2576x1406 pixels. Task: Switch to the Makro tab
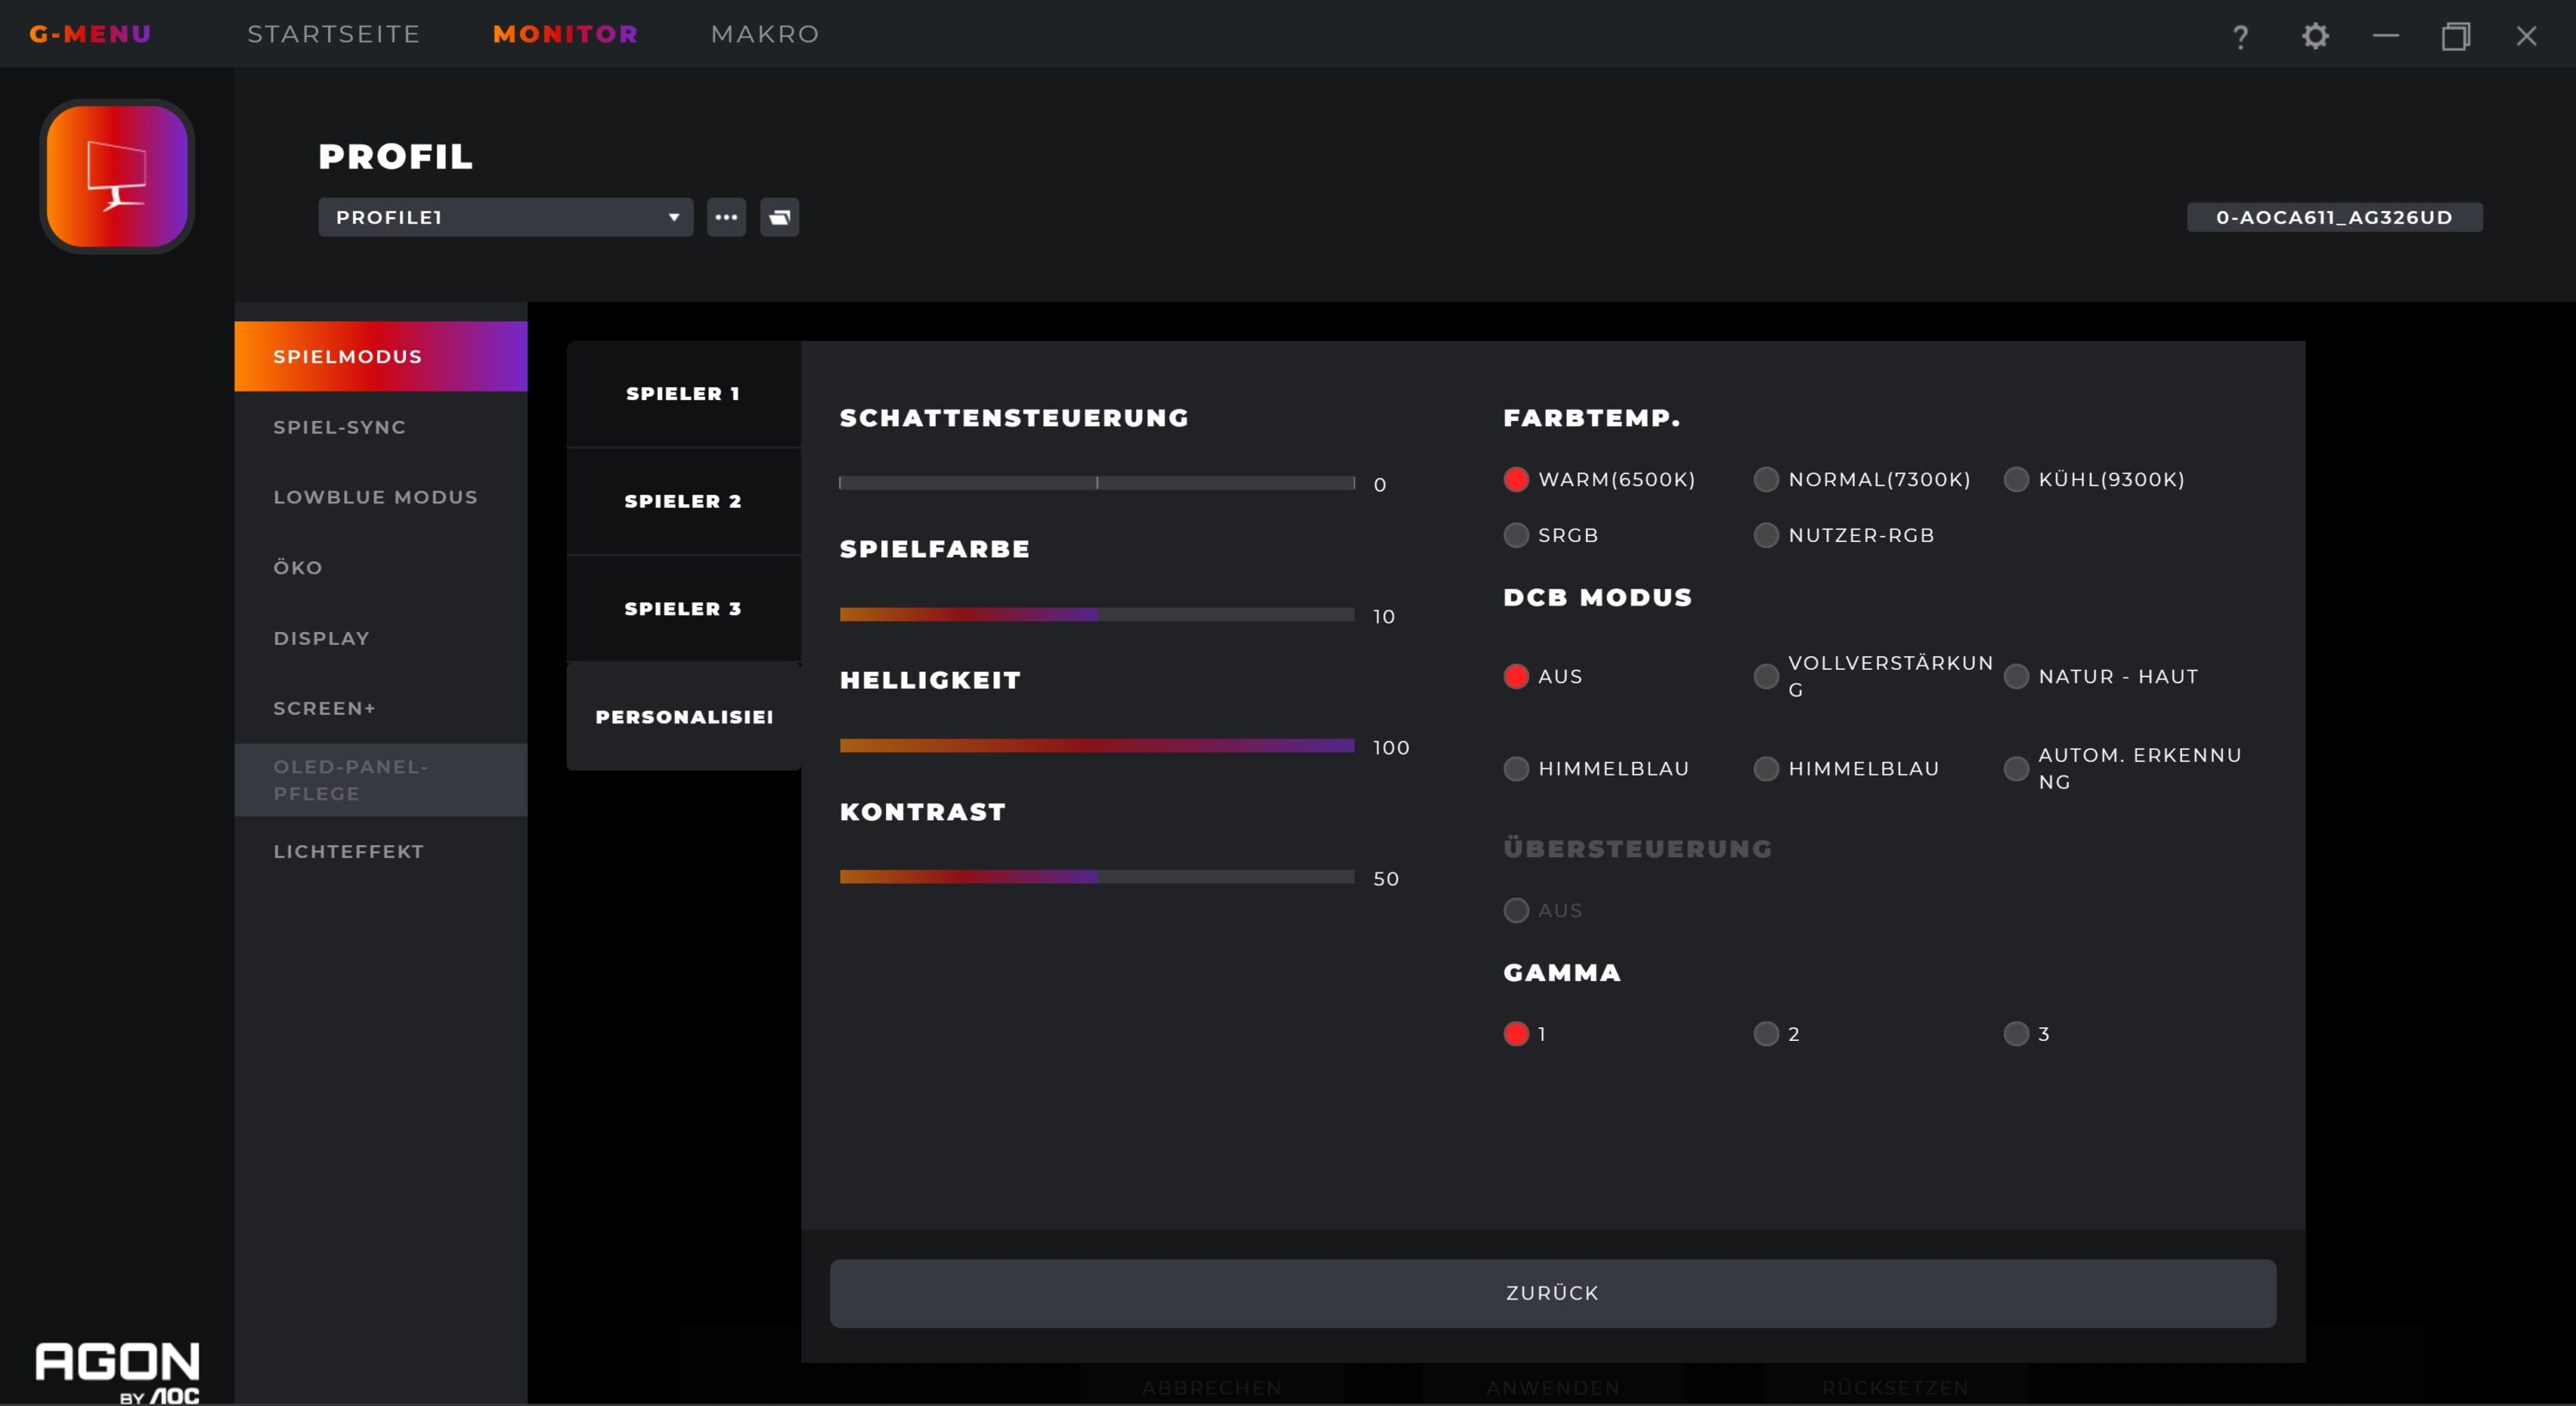coord(765,34)
